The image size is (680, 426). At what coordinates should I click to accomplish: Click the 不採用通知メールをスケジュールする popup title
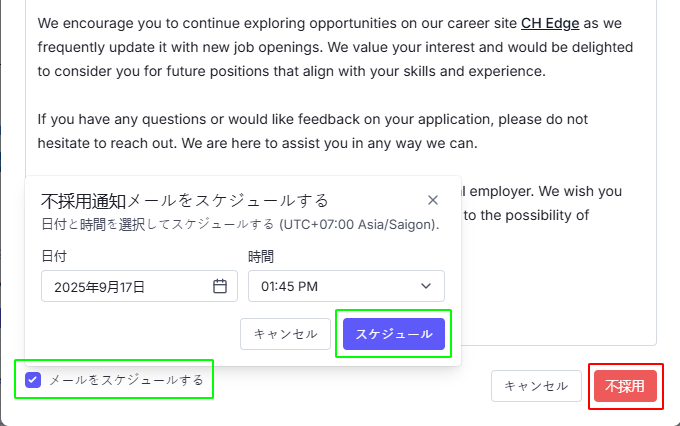(185, 200)
